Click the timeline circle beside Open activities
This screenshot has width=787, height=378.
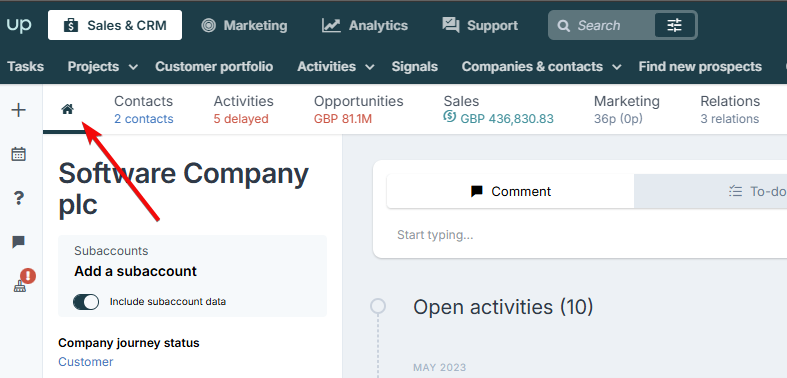(378, 306)
